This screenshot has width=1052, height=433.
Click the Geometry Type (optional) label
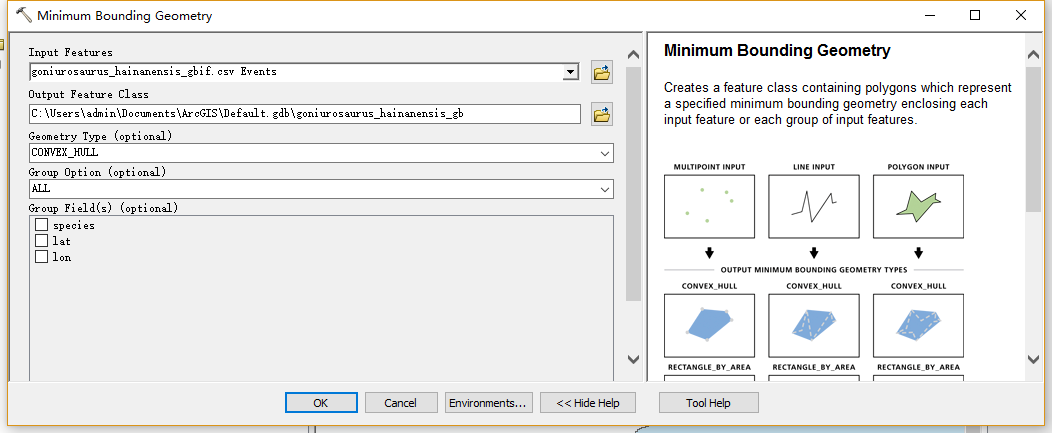click(100, 136)
